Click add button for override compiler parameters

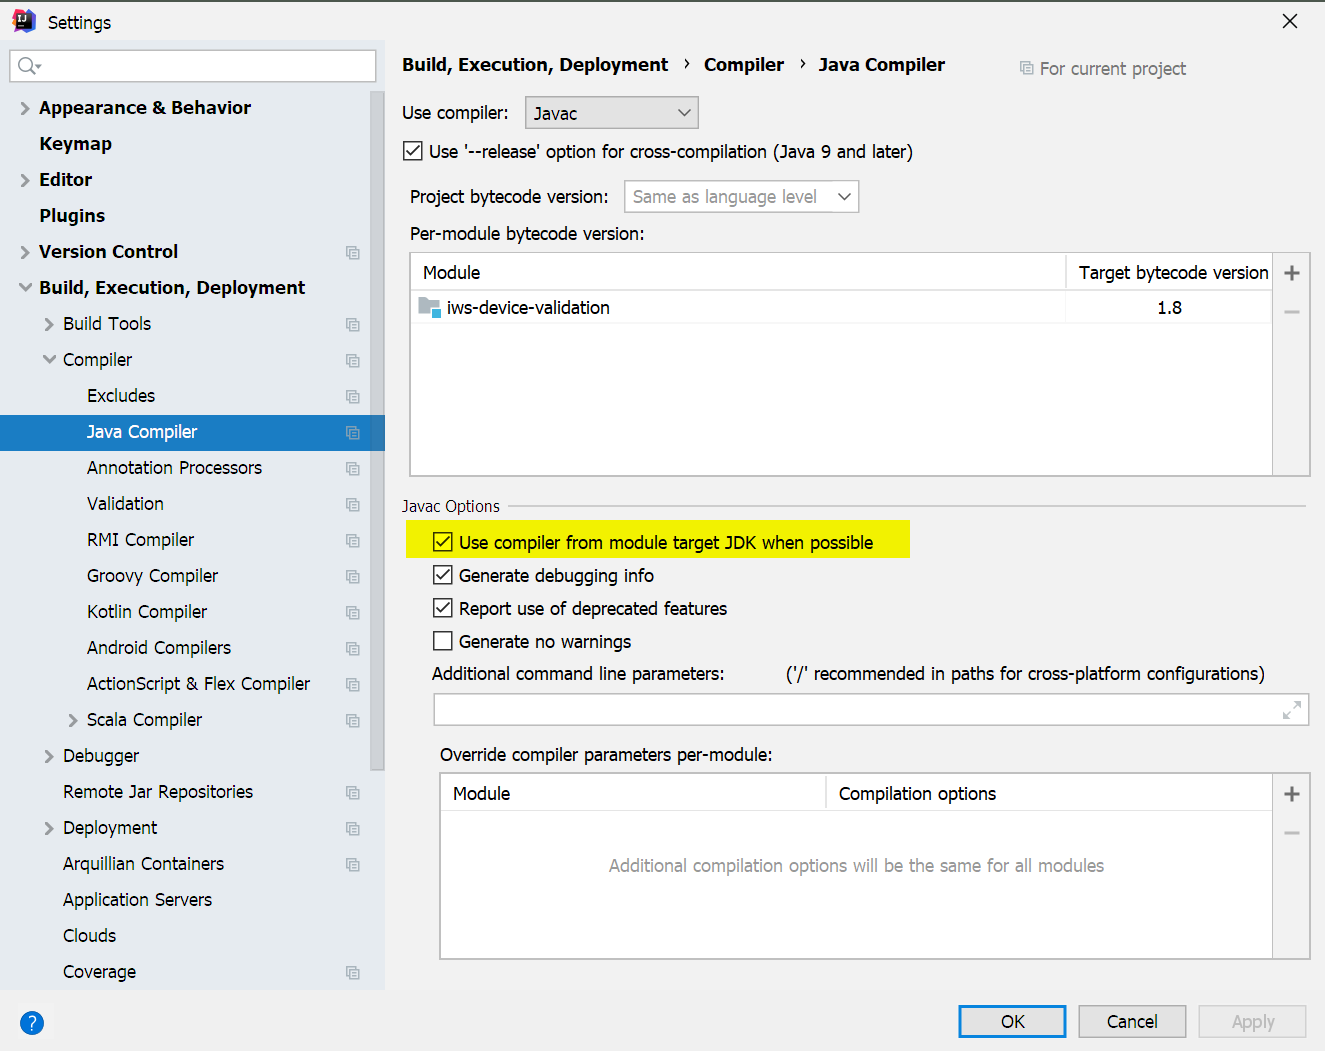[1292, 794]
